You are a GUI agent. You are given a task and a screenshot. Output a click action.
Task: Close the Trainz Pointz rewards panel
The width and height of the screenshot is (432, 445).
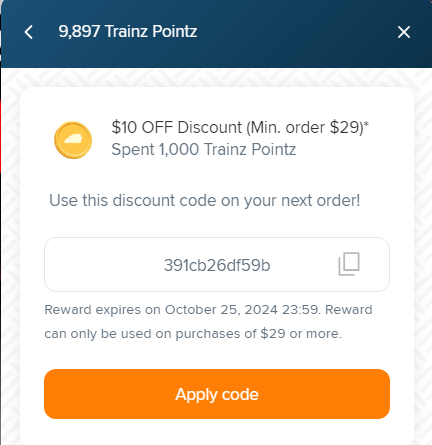[x=404, y=32]
